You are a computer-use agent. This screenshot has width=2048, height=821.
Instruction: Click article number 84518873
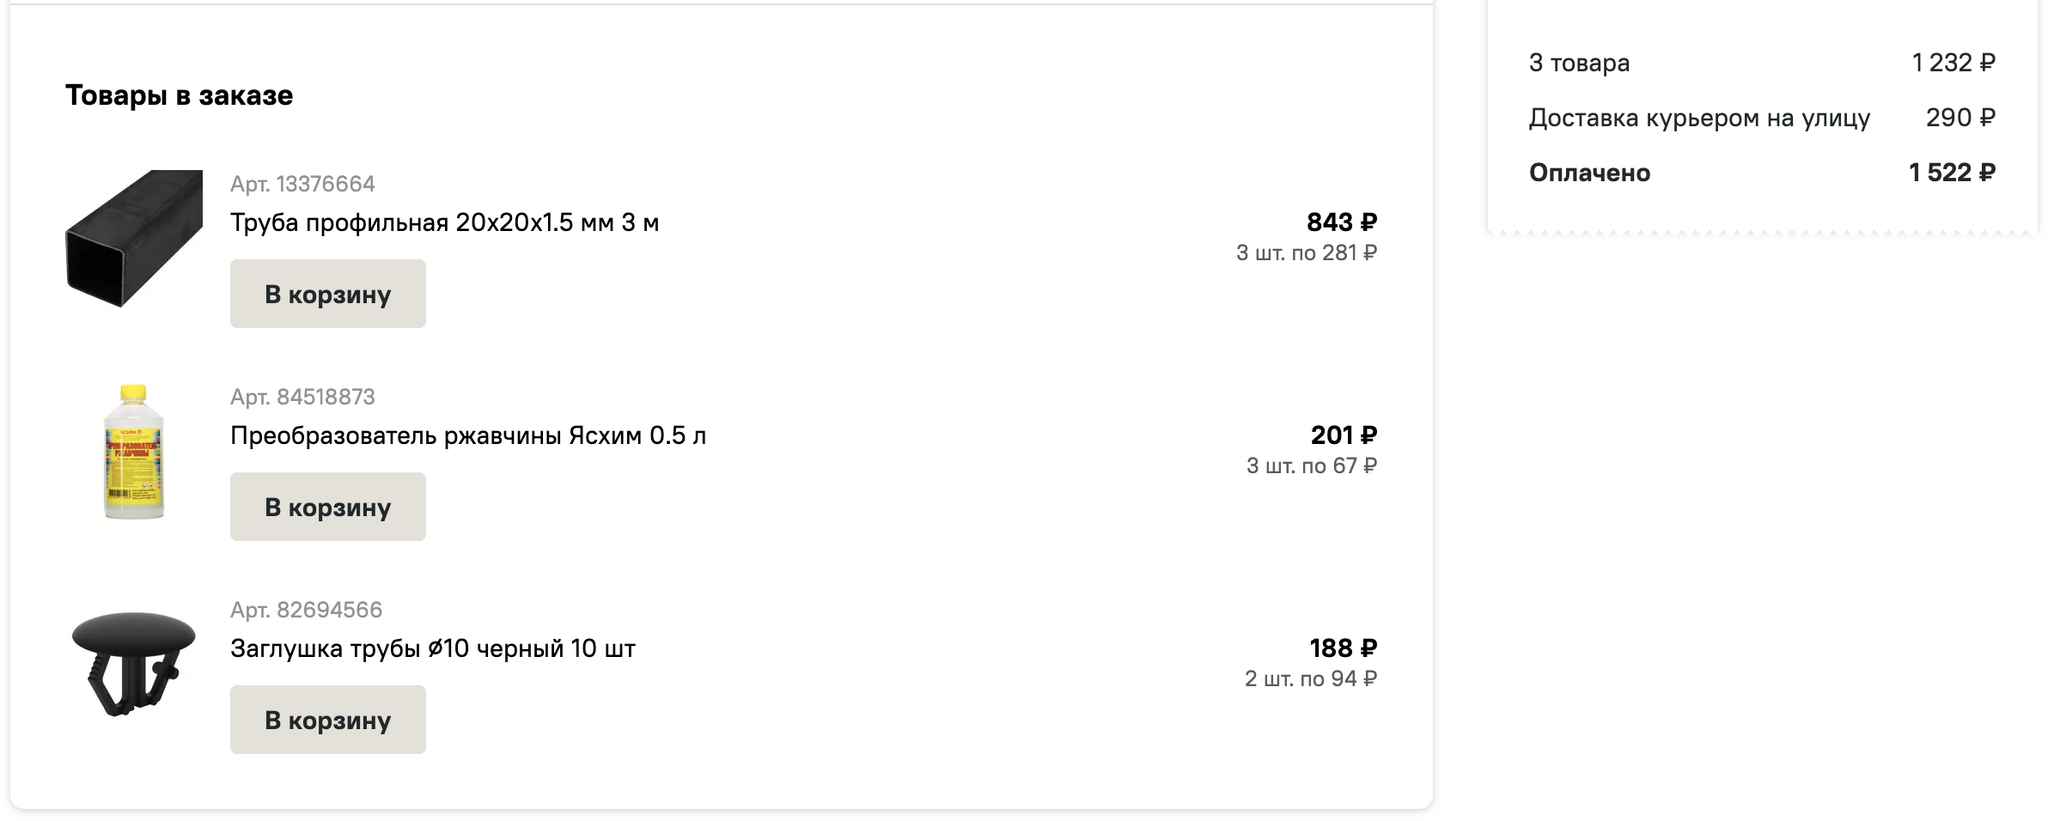pos(302,397)
